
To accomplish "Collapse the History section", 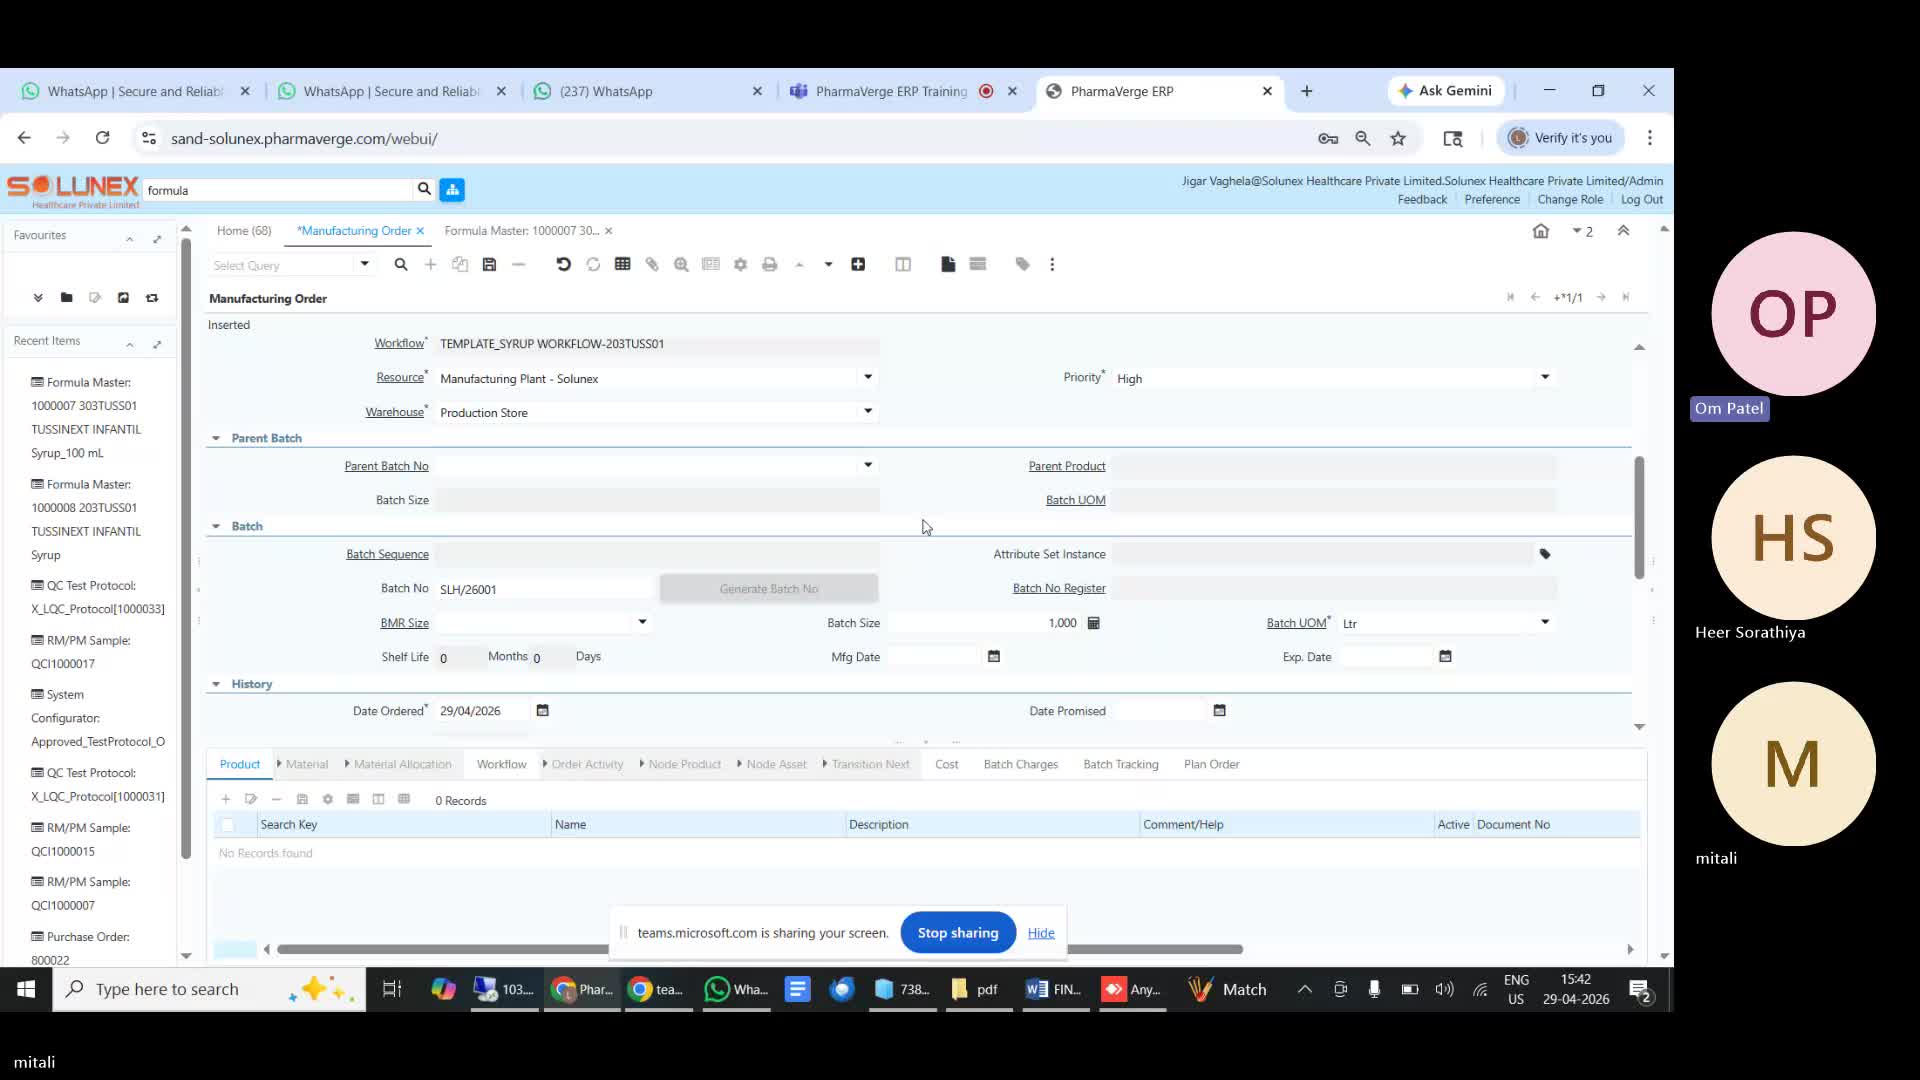I will point(216,684).
